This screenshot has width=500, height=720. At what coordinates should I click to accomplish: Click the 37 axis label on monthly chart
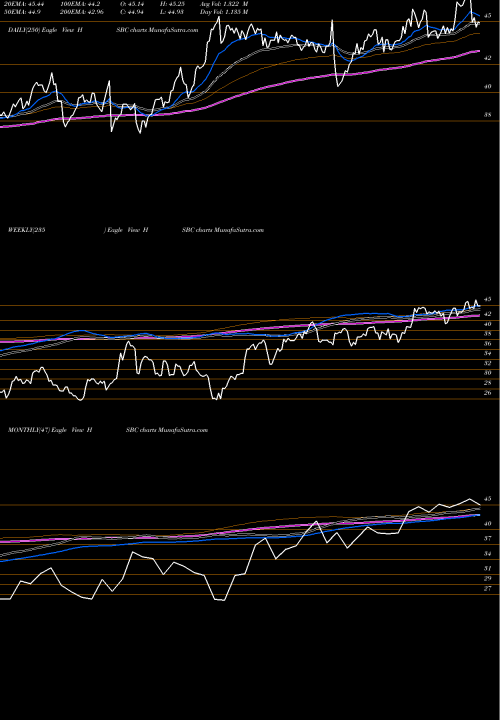click(x=488, y=539)
